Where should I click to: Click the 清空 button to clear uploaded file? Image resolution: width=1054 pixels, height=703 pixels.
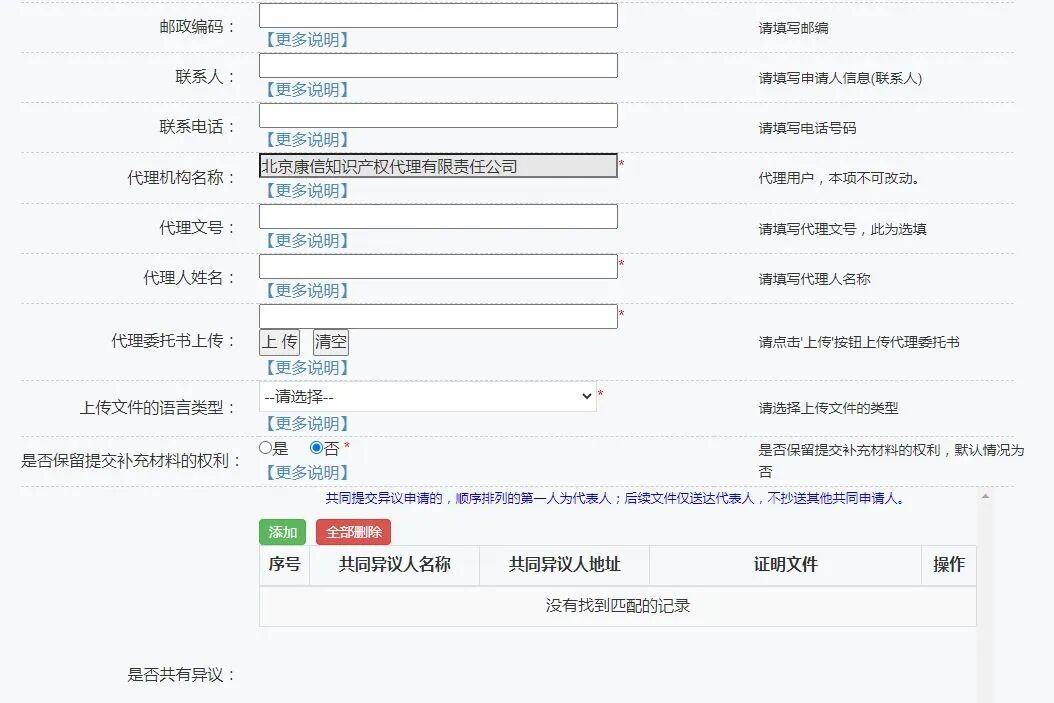[x=330, y=341]
